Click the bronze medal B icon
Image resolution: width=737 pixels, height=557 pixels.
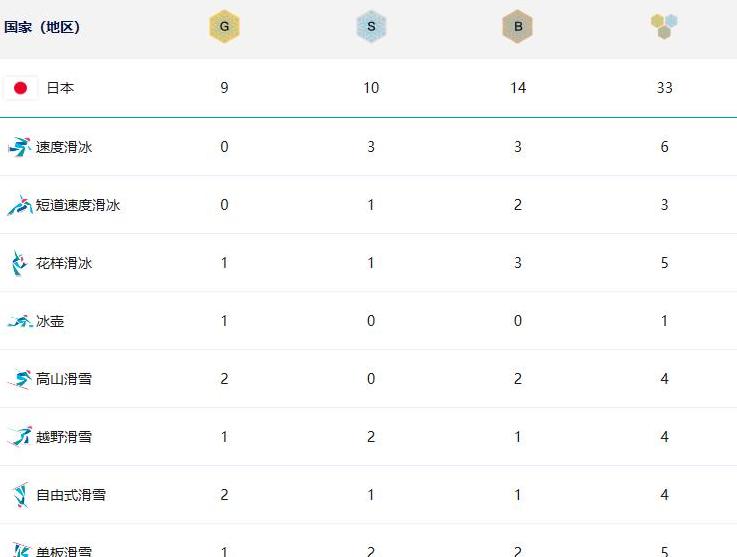517,26
